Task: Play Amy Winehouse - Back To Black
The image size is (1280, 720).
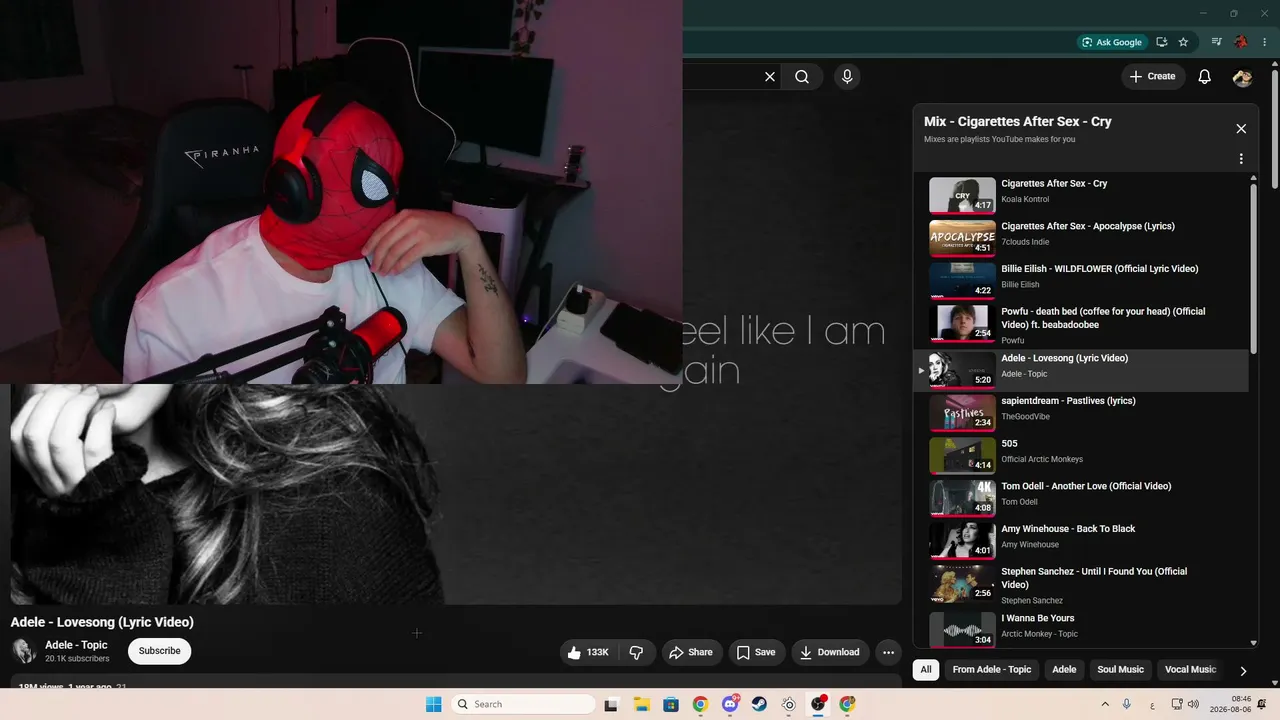Action: tap(1083, 541)
